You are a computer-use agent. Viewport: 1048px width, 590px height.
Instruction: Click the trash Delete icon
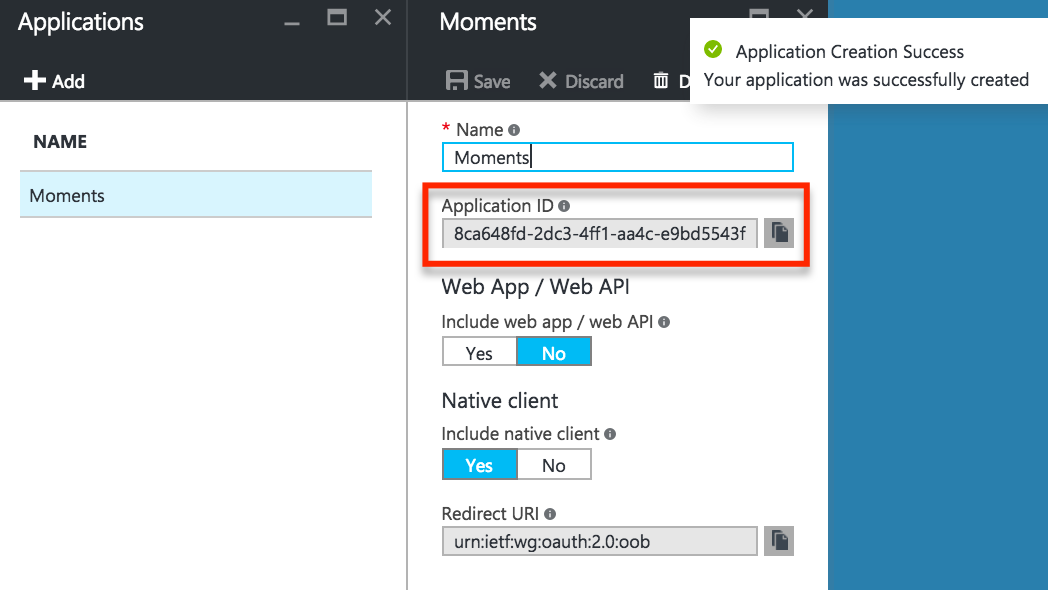[x=660, y=81]
